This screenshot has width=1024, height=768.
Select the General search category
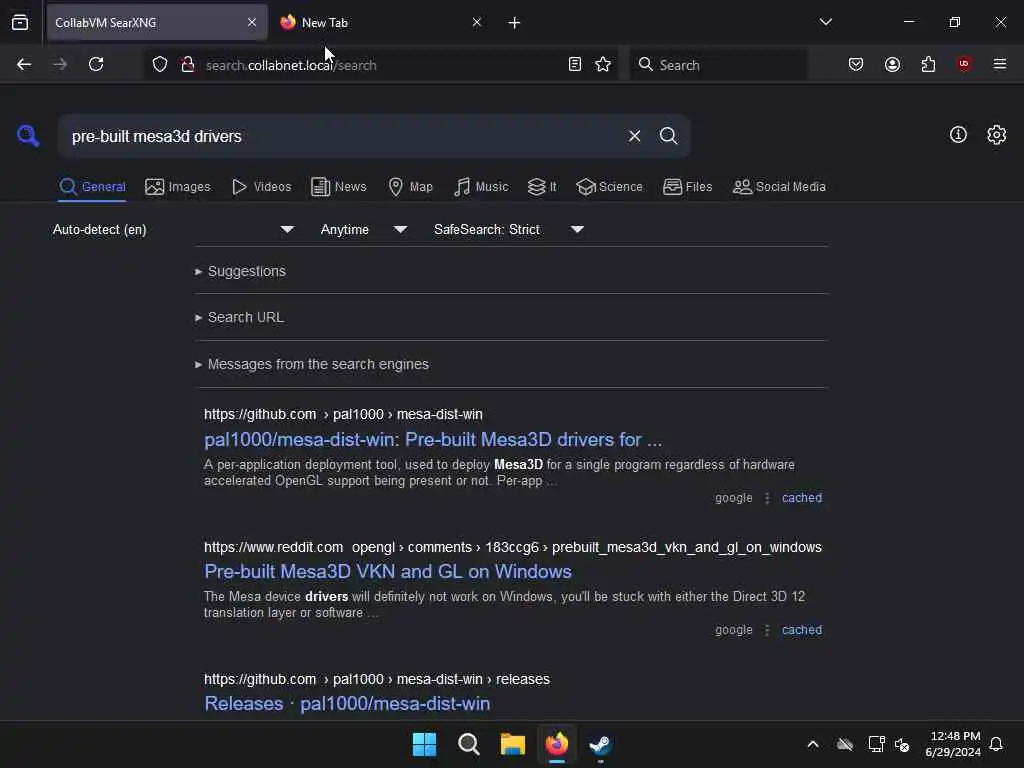(92, 187)
